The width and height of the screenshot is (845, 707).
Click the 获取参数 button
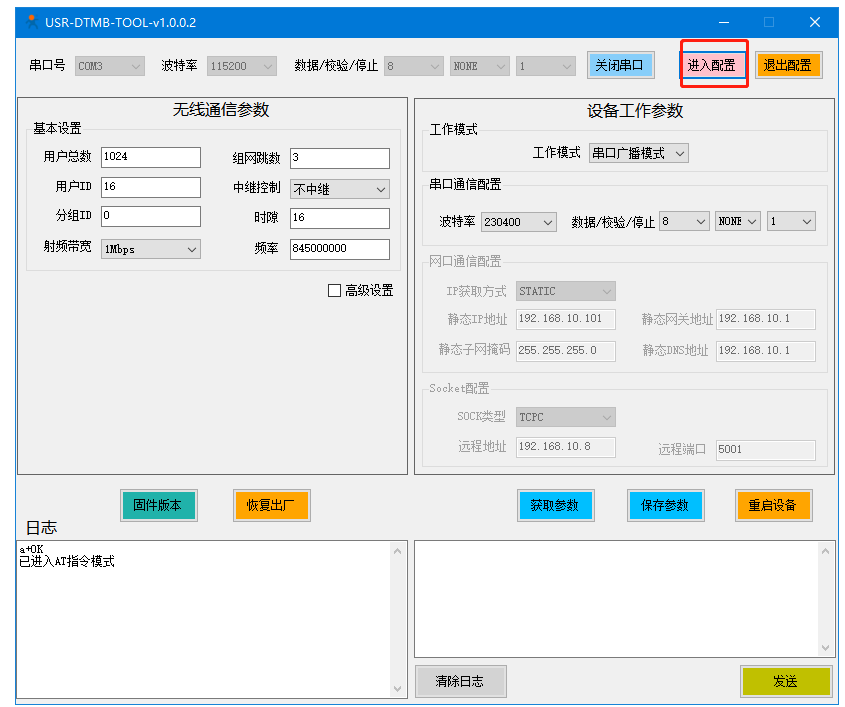[555, 505]
